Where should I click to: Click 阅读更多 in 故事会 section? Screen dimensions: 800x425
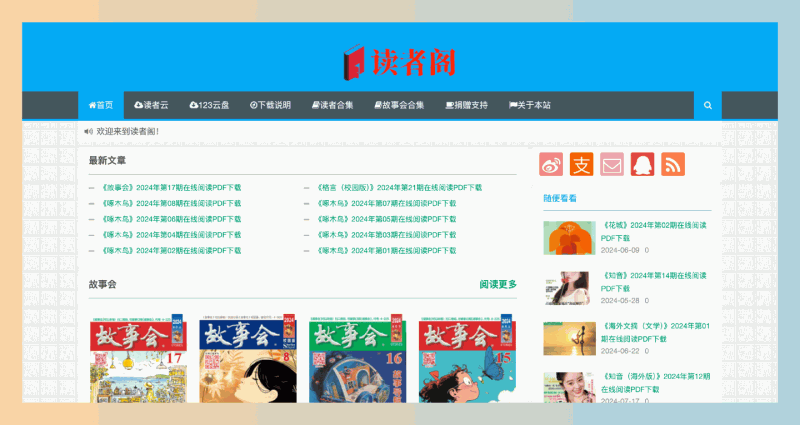498,285
